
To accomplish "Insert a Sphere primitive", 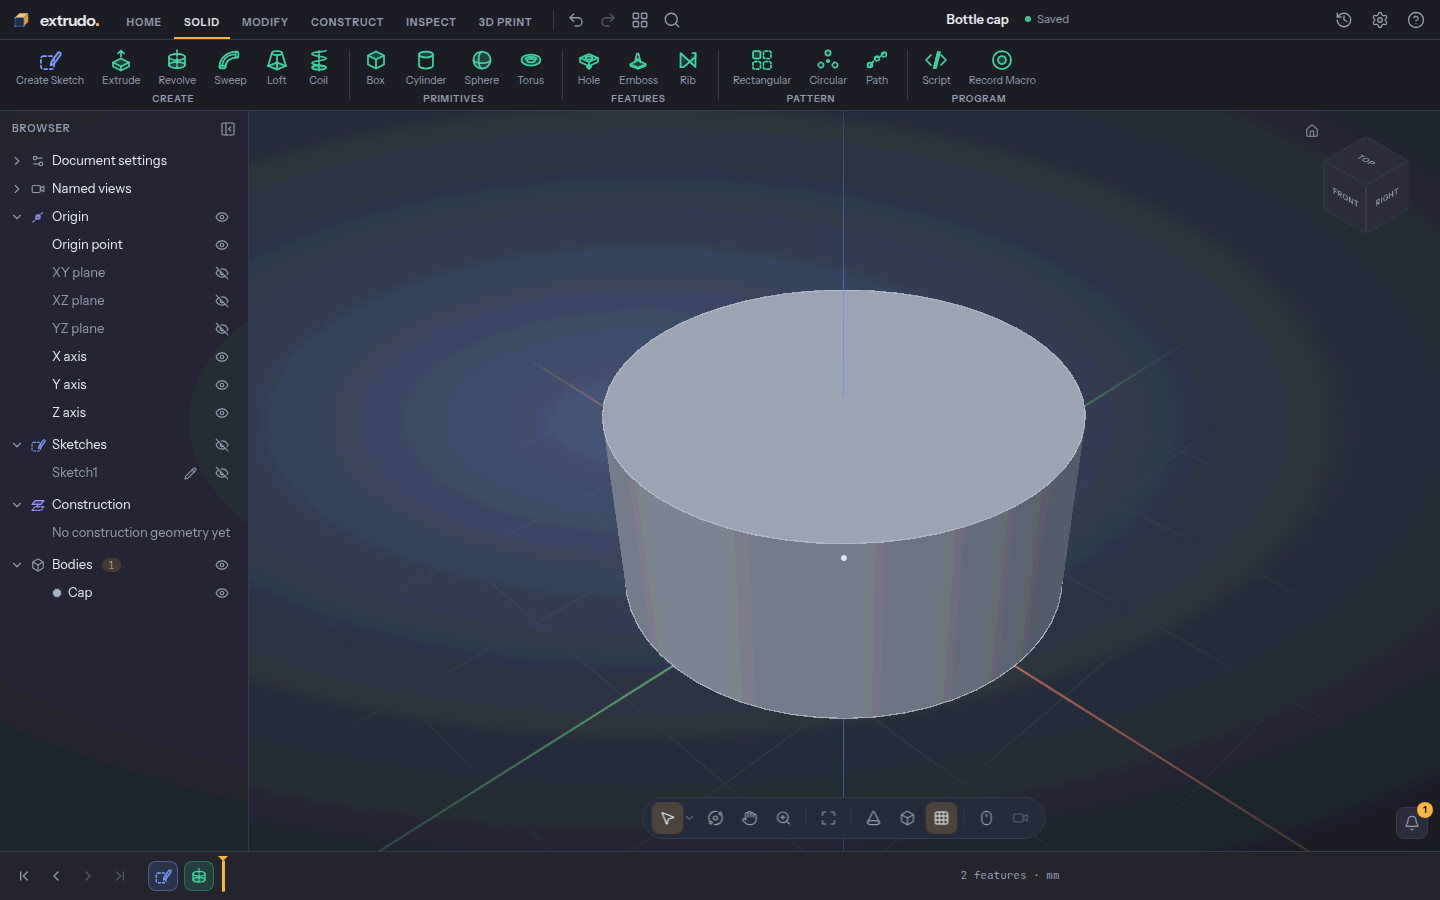I will click(x=482, y=68).
